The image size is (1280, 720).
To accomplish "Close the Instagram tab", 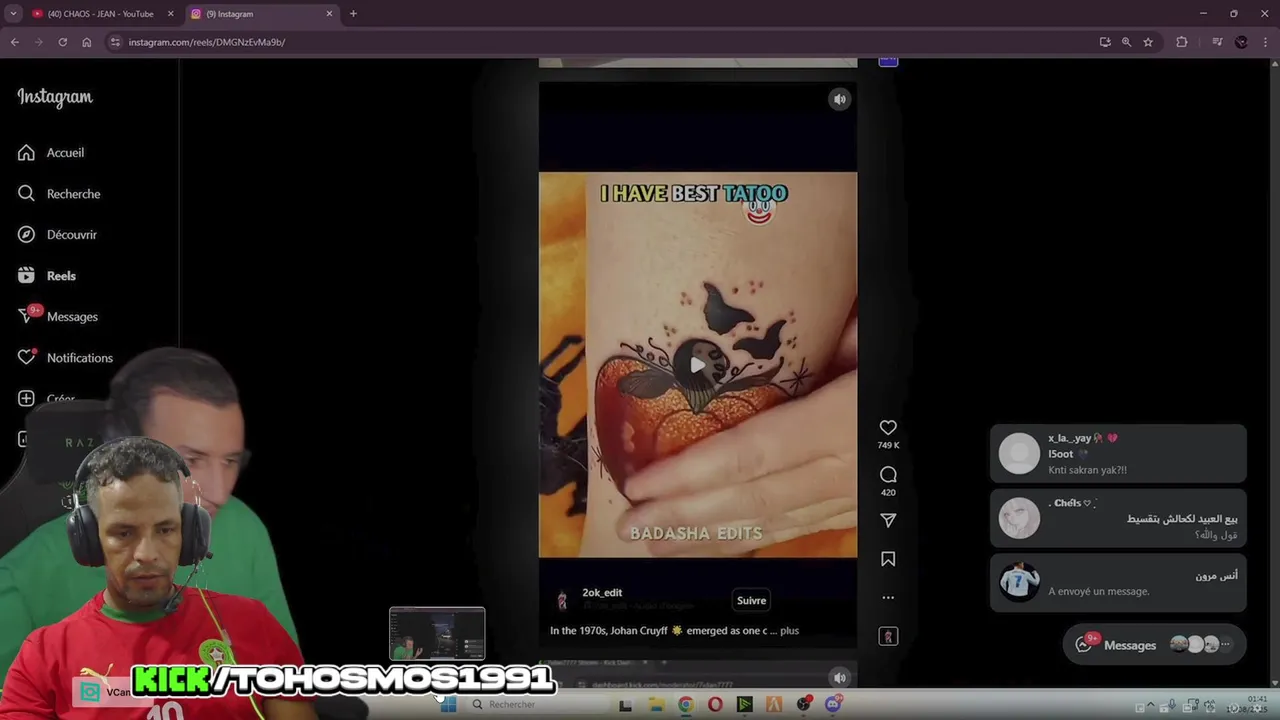I will (x=329, y=14).
